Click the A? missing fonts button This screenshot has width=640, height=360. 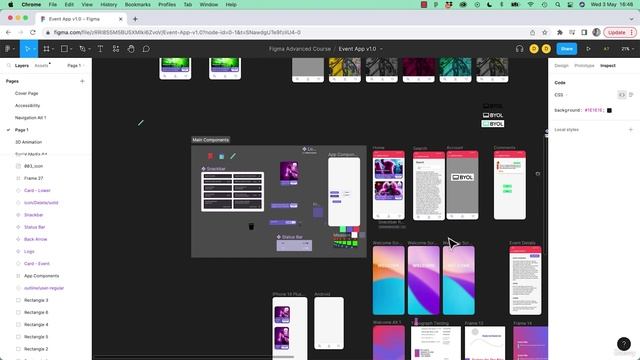pos(606,49)
